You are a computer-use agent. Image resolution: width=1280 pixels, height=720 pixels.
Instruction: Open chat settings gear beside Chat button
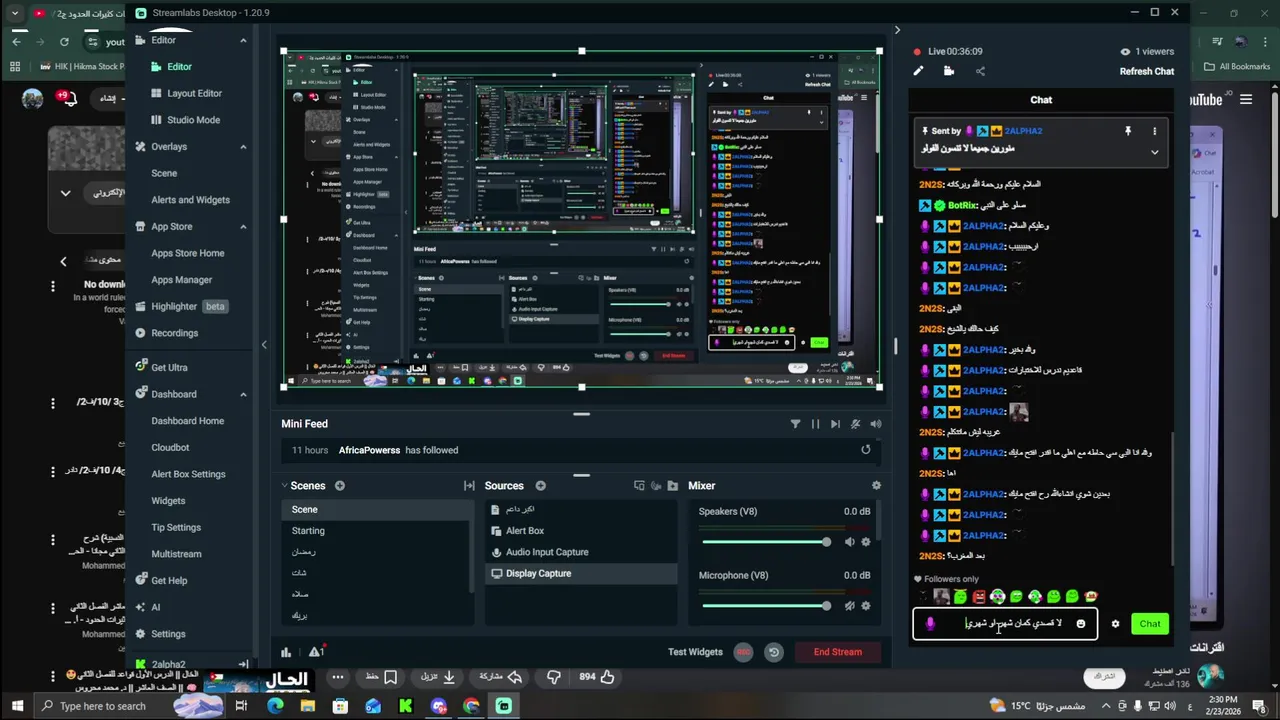tap(1115, 624)
